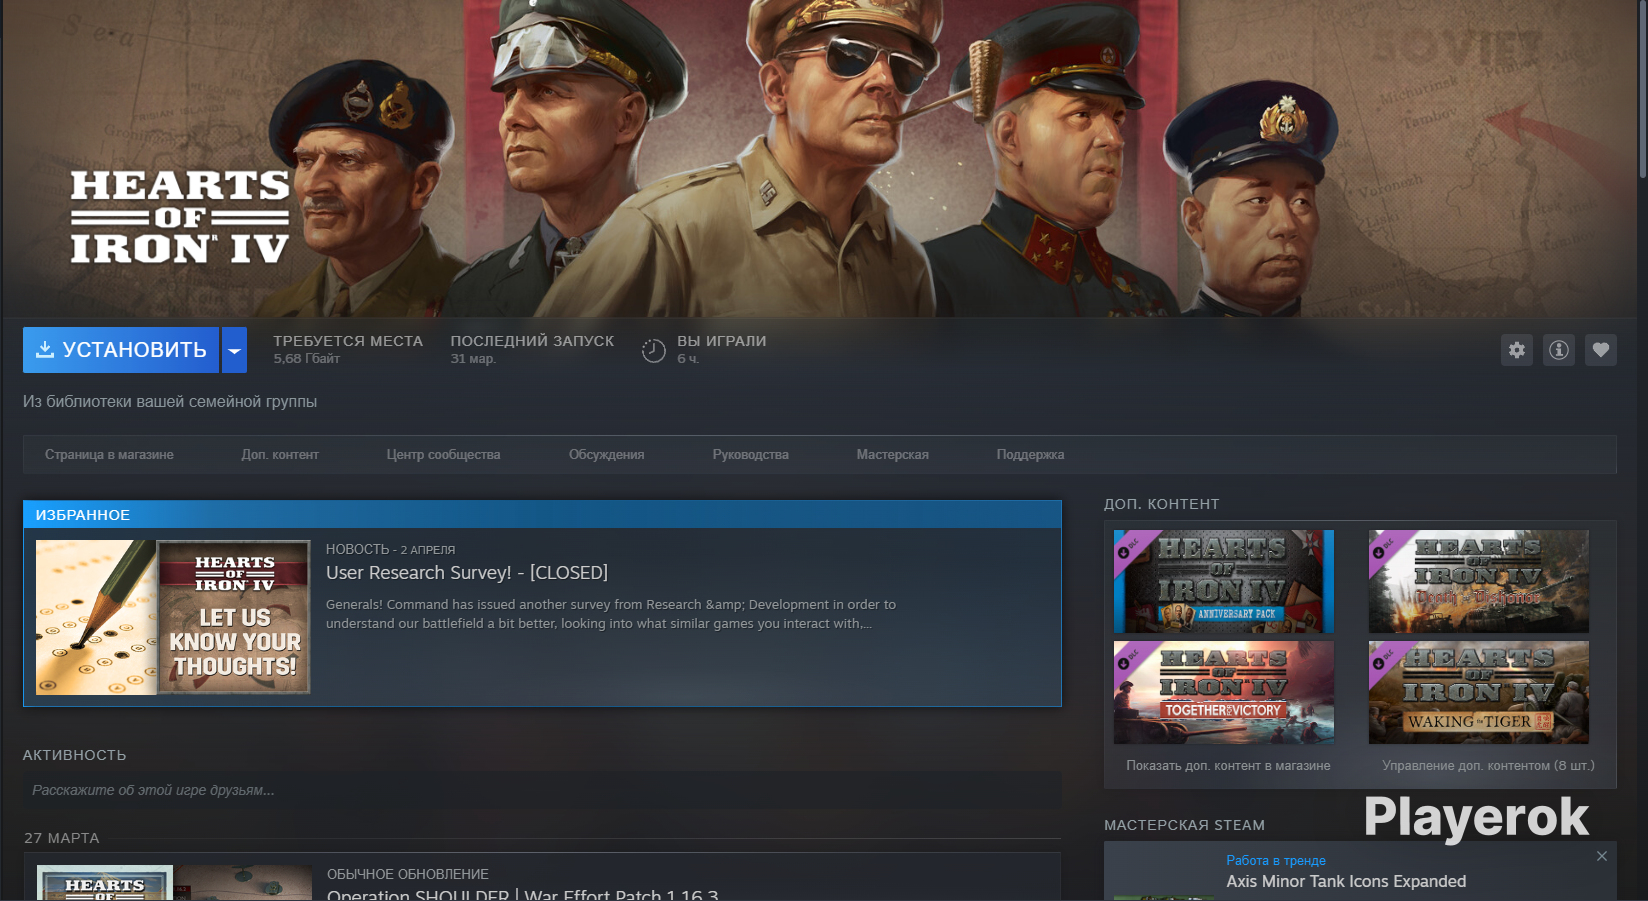The image size is (1648, 901).
Task: Open Центр сообщества tab
Action: click(x=443, y=455)
